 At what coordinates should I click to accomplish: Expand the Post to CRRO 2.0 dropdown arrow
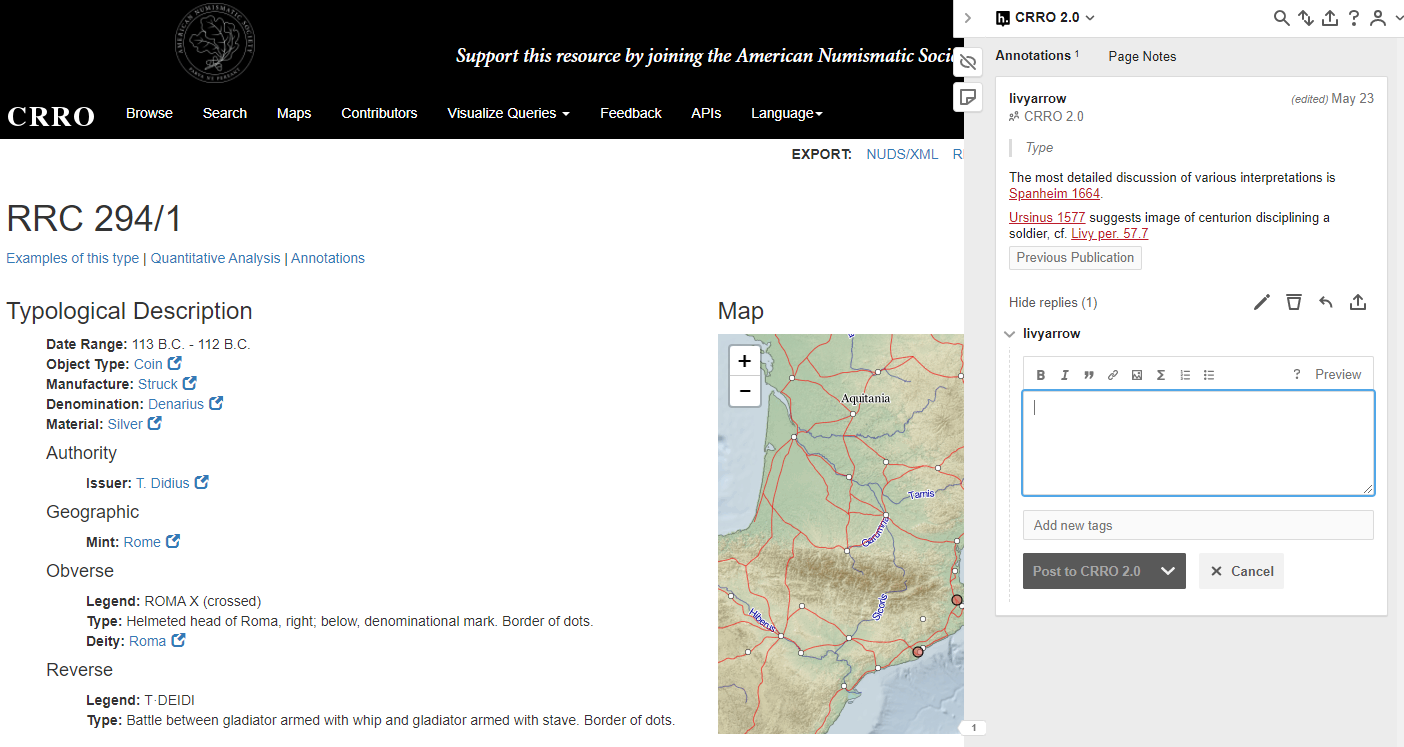(x=1167, y=571)
